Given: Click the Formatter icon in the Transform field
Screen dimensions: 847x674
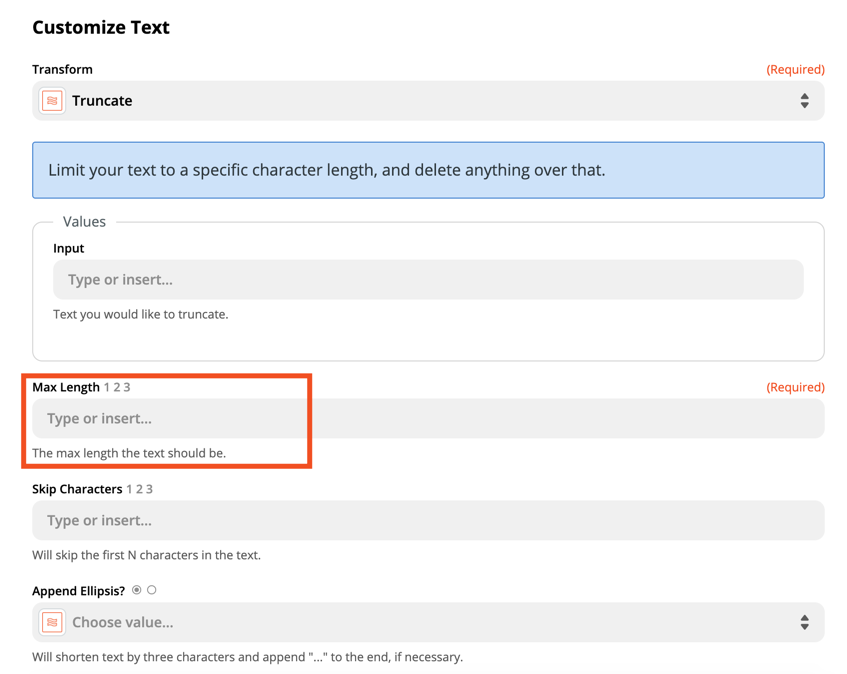Looking at the screenshot, I should pos(52,101).
